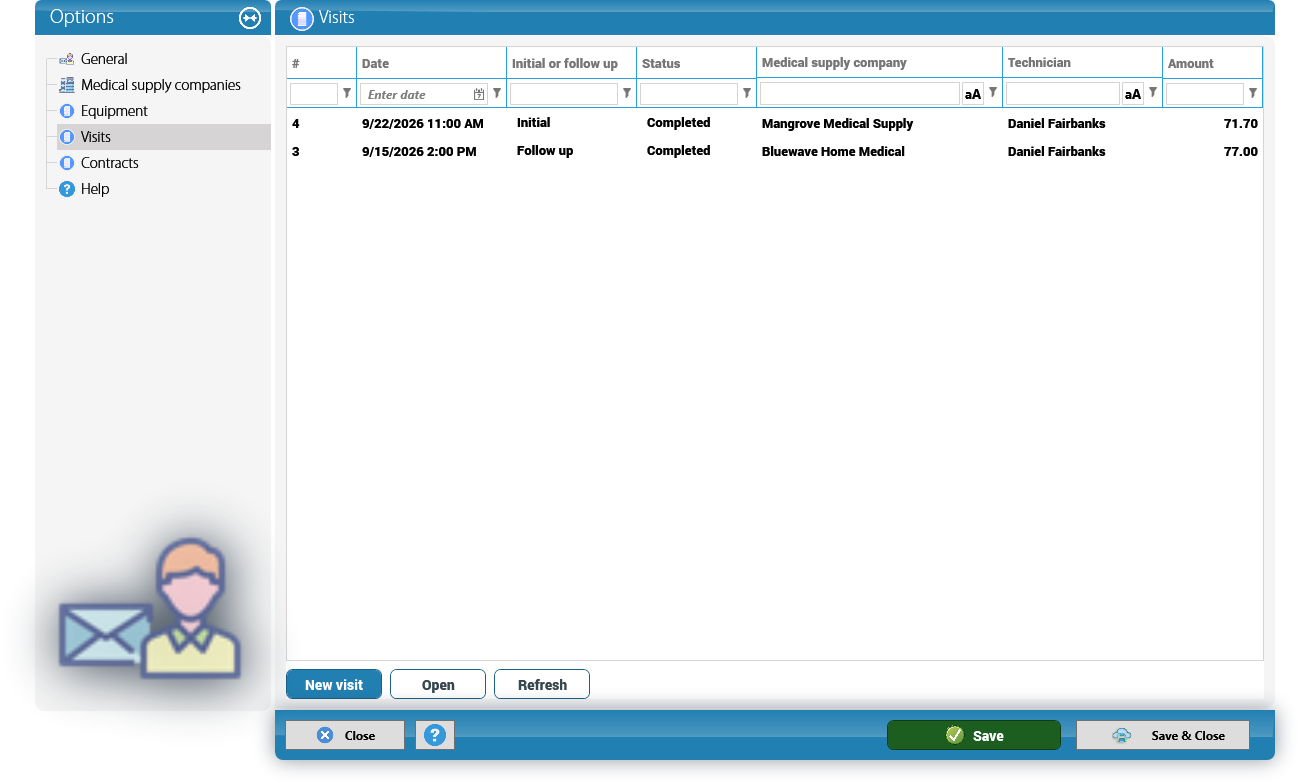Select the Mangrove Medical Supply visit row
This screenshot has width=1298, height=783.
[775, 124]
